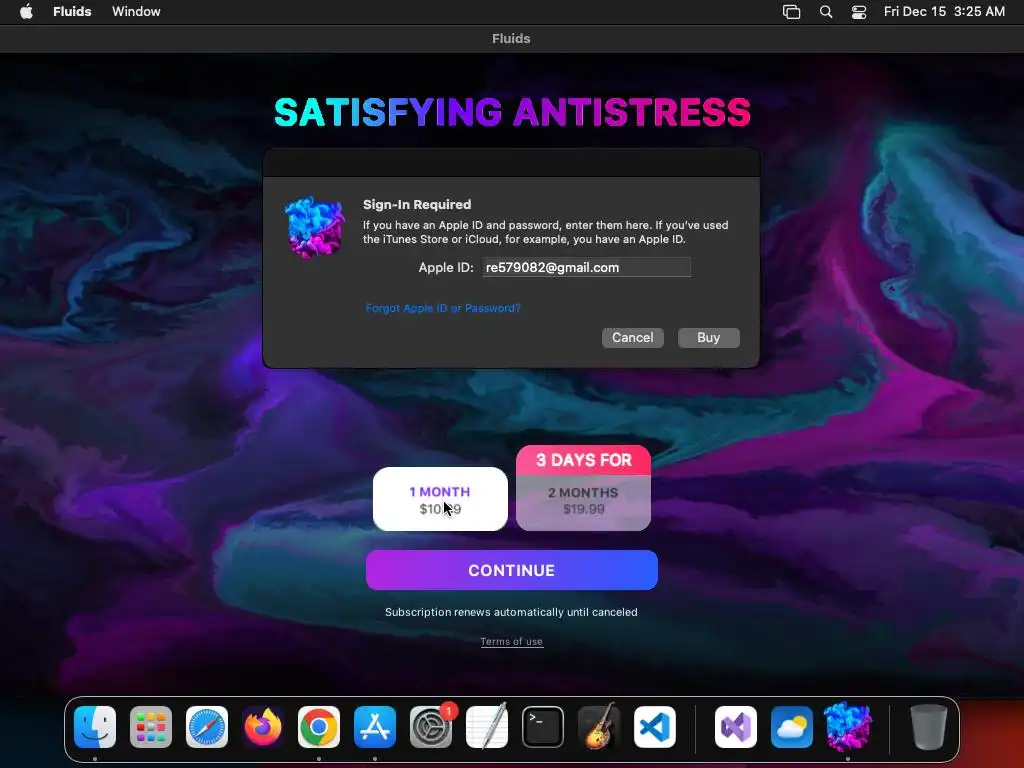This screenshot has width=1024, height=768.
Task: Open Control Center from menu bar
Action: pos(859,12)
